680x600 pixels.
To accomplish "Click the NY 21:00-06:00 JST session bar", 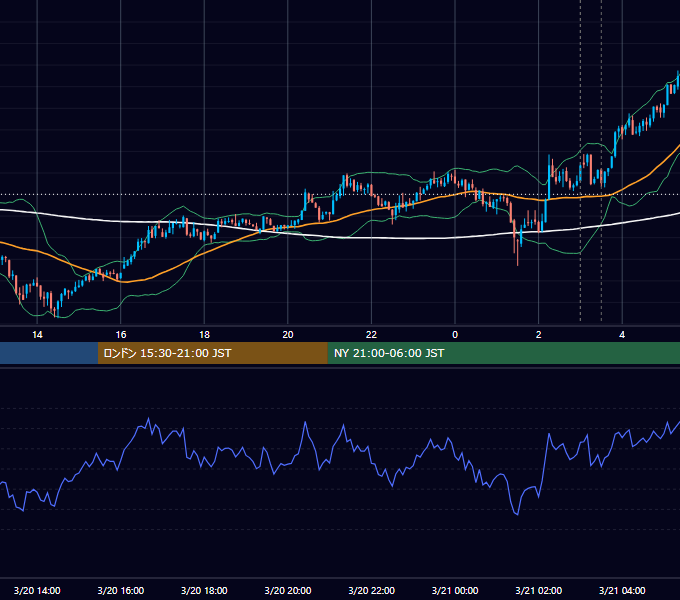I will [x=503, y=353].
